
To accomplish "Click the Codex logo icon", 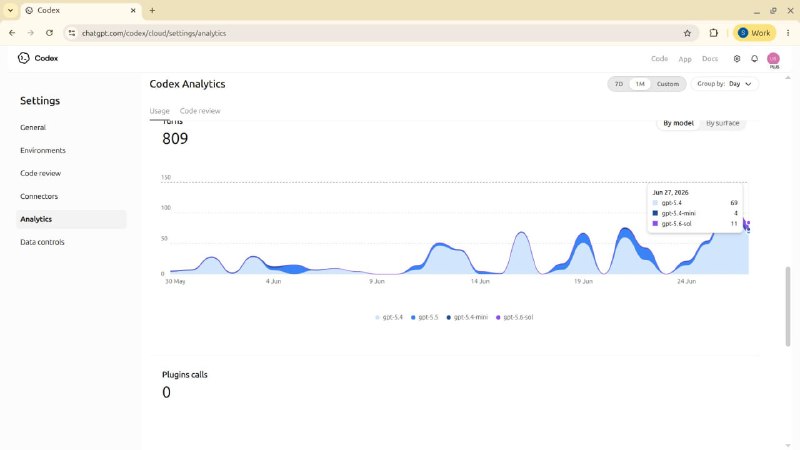I will click(23, 58).
